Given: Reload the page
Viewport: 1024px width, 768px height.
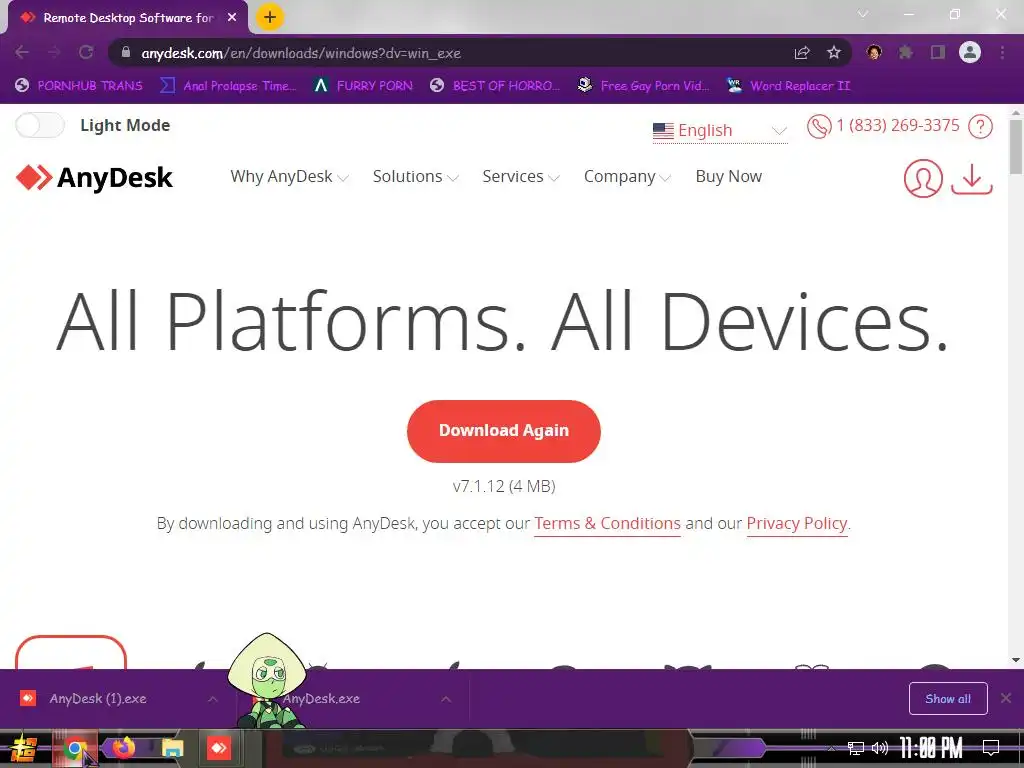Looking at the screenshot, I should (x=86, y=52).
